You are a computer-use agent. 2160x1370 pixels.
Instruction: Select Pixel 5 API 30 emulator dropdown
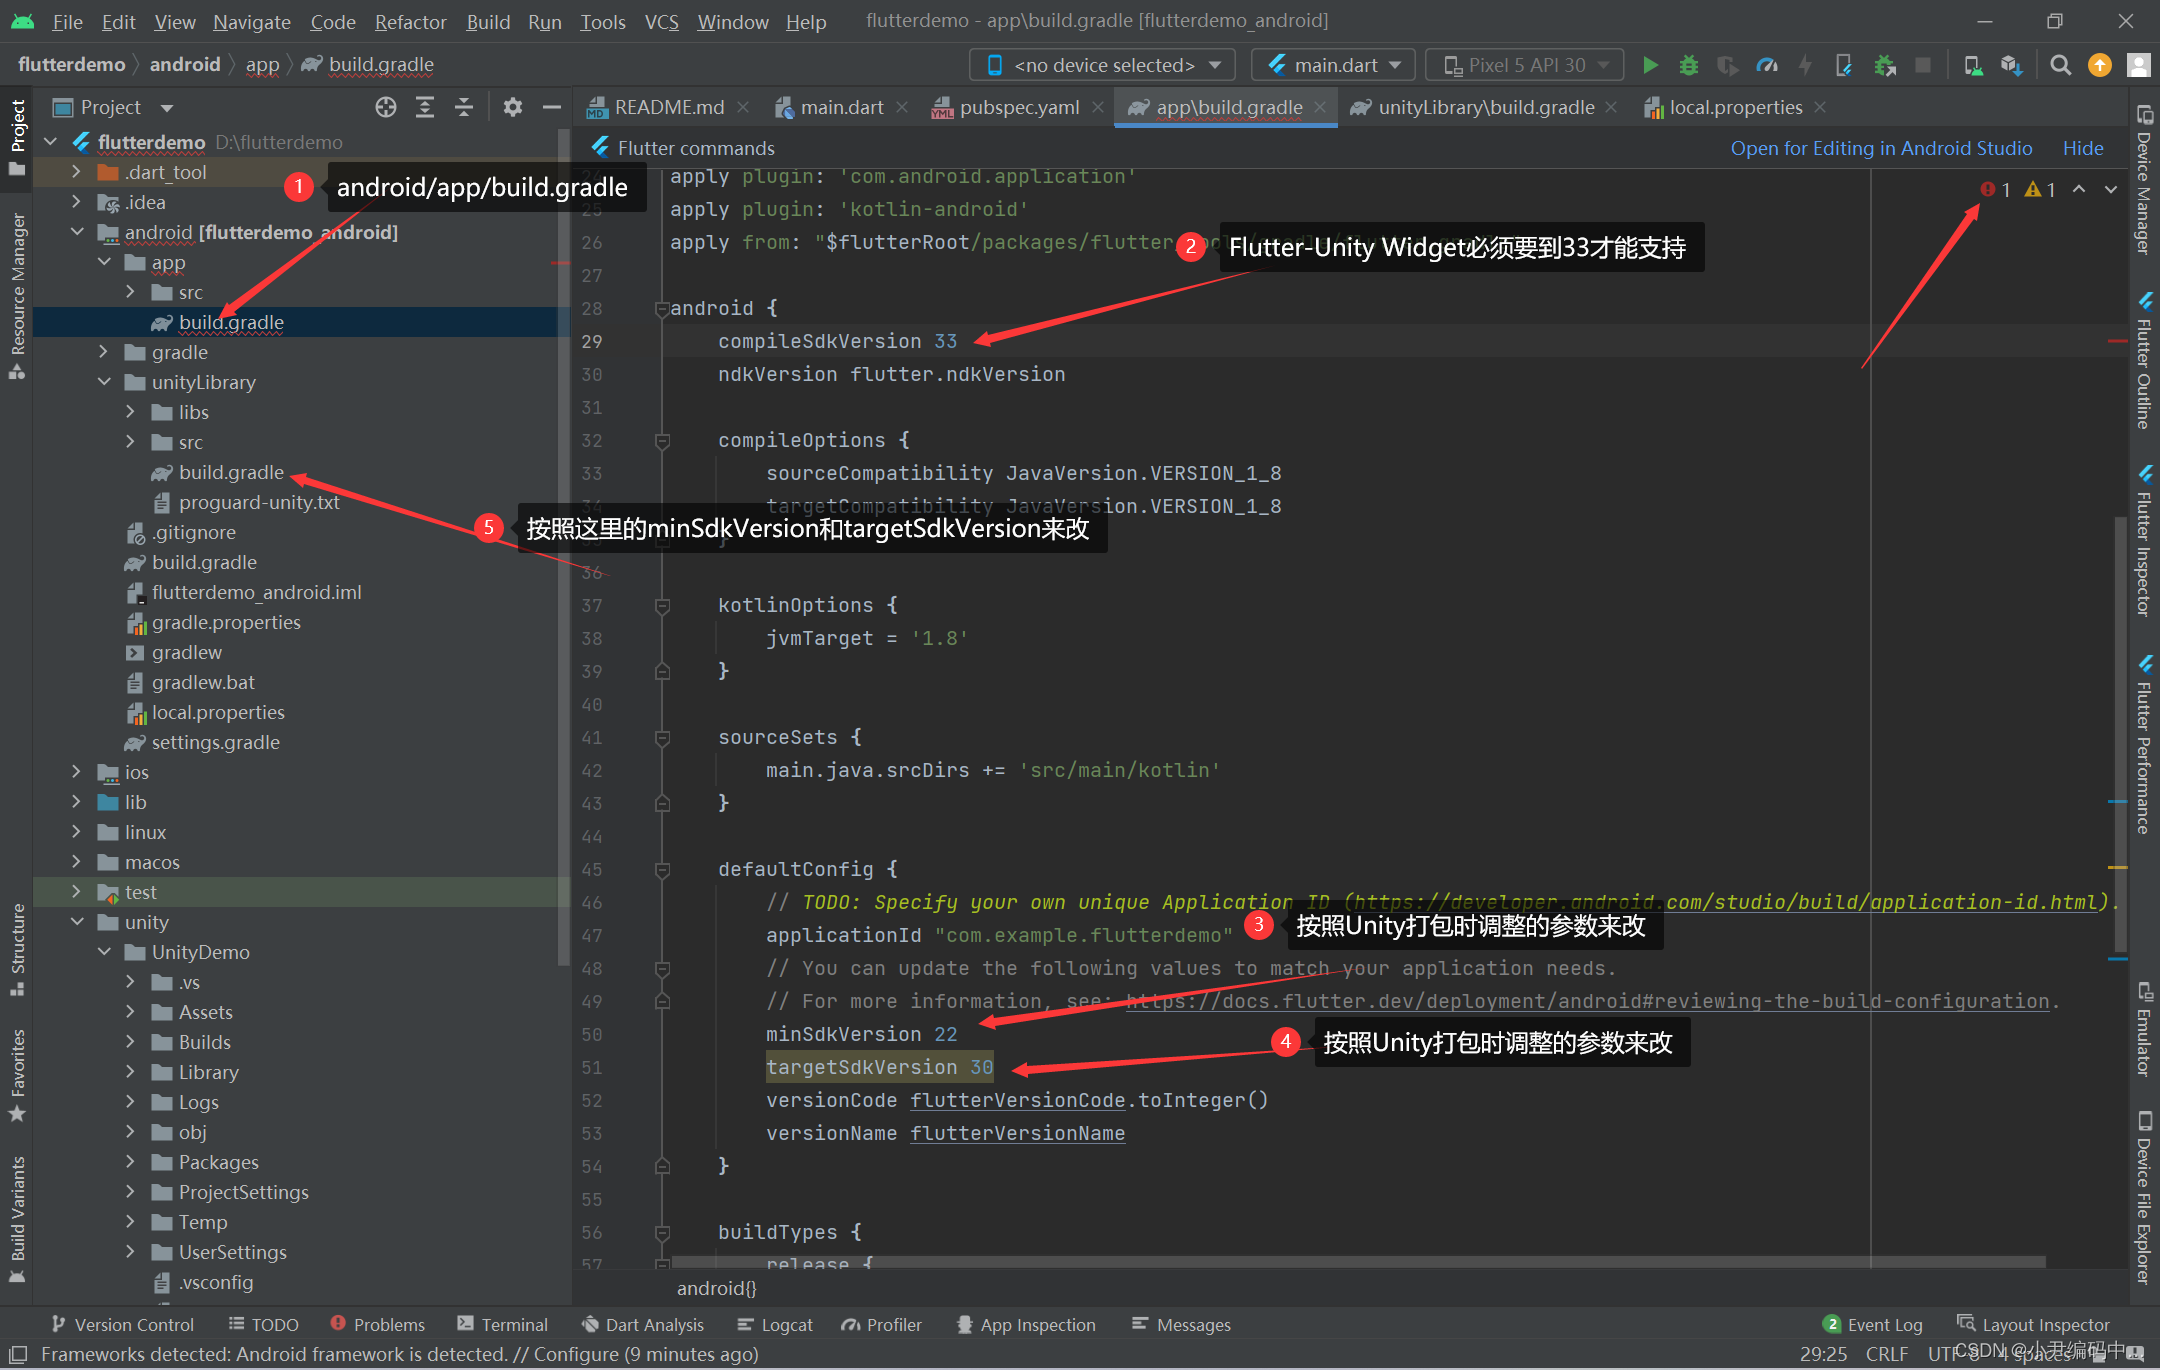(1519, 65)
